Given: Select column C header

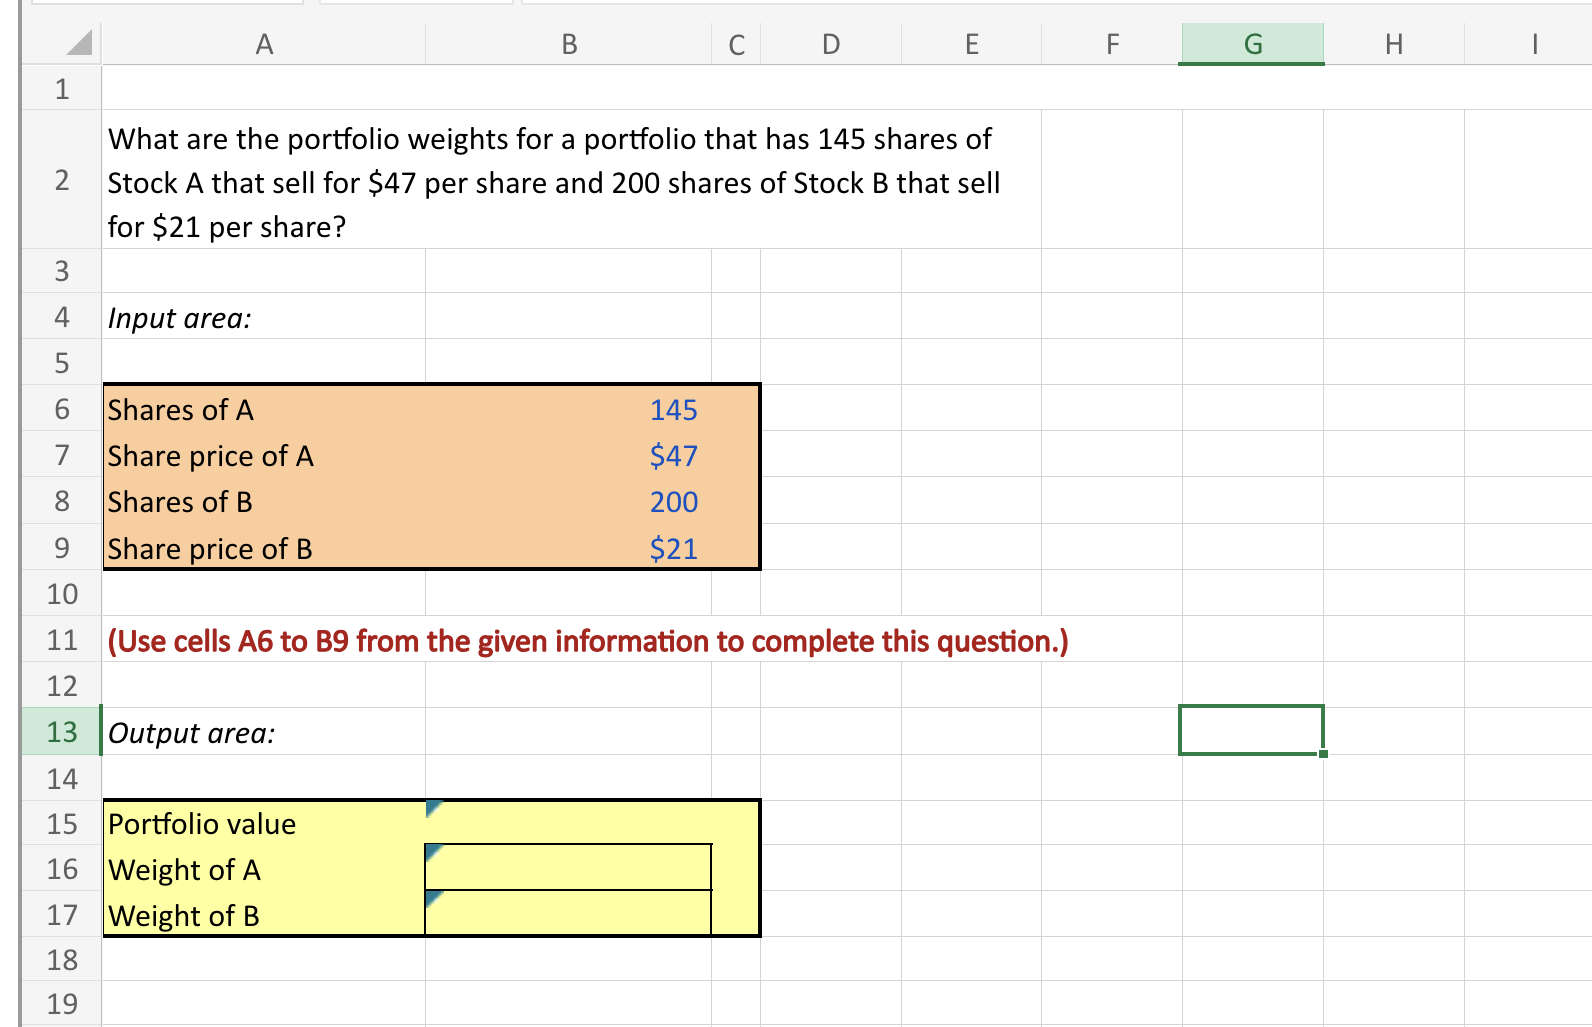Looking at the screenshot, I should [736, 44].
